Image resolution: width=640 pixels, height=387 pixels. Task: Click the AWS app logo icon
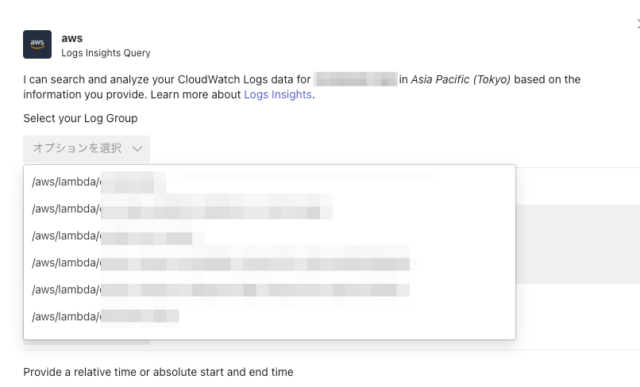click(x=37, y=44)
